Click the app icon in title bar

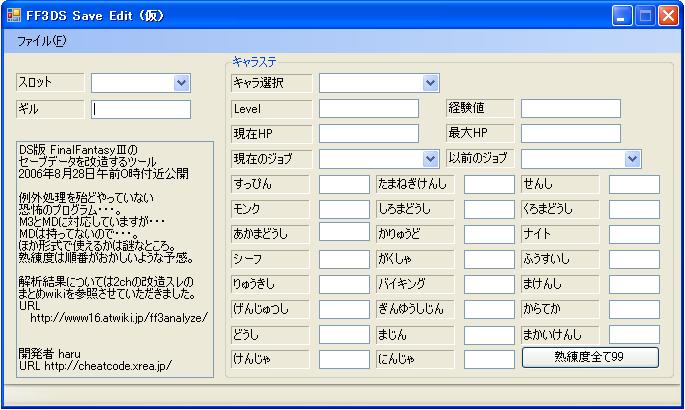point(14,16)
